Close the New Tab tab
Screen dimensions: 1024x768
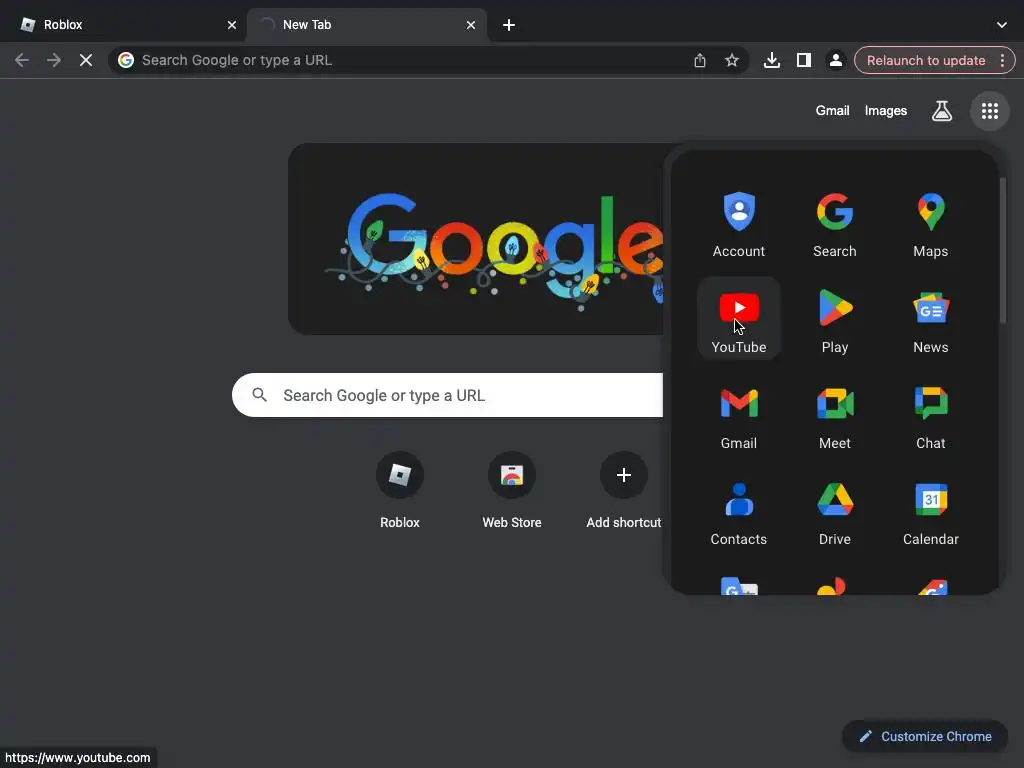click(x=471, y=25)
